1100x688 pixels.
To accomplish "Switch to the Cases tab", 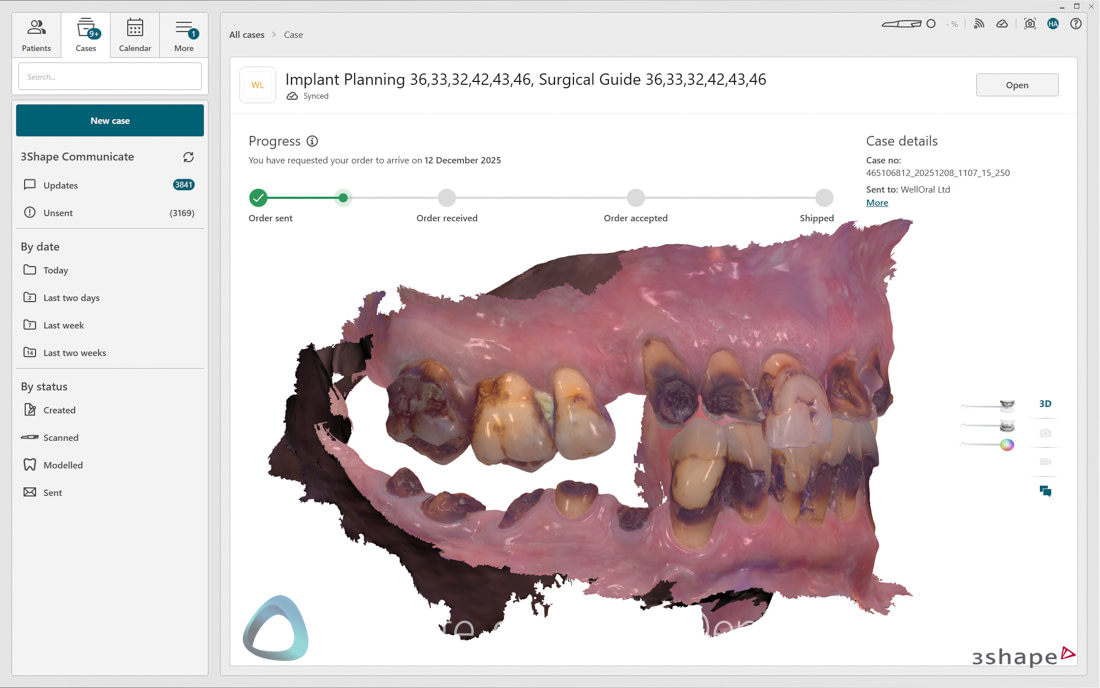I will [86, 33].
